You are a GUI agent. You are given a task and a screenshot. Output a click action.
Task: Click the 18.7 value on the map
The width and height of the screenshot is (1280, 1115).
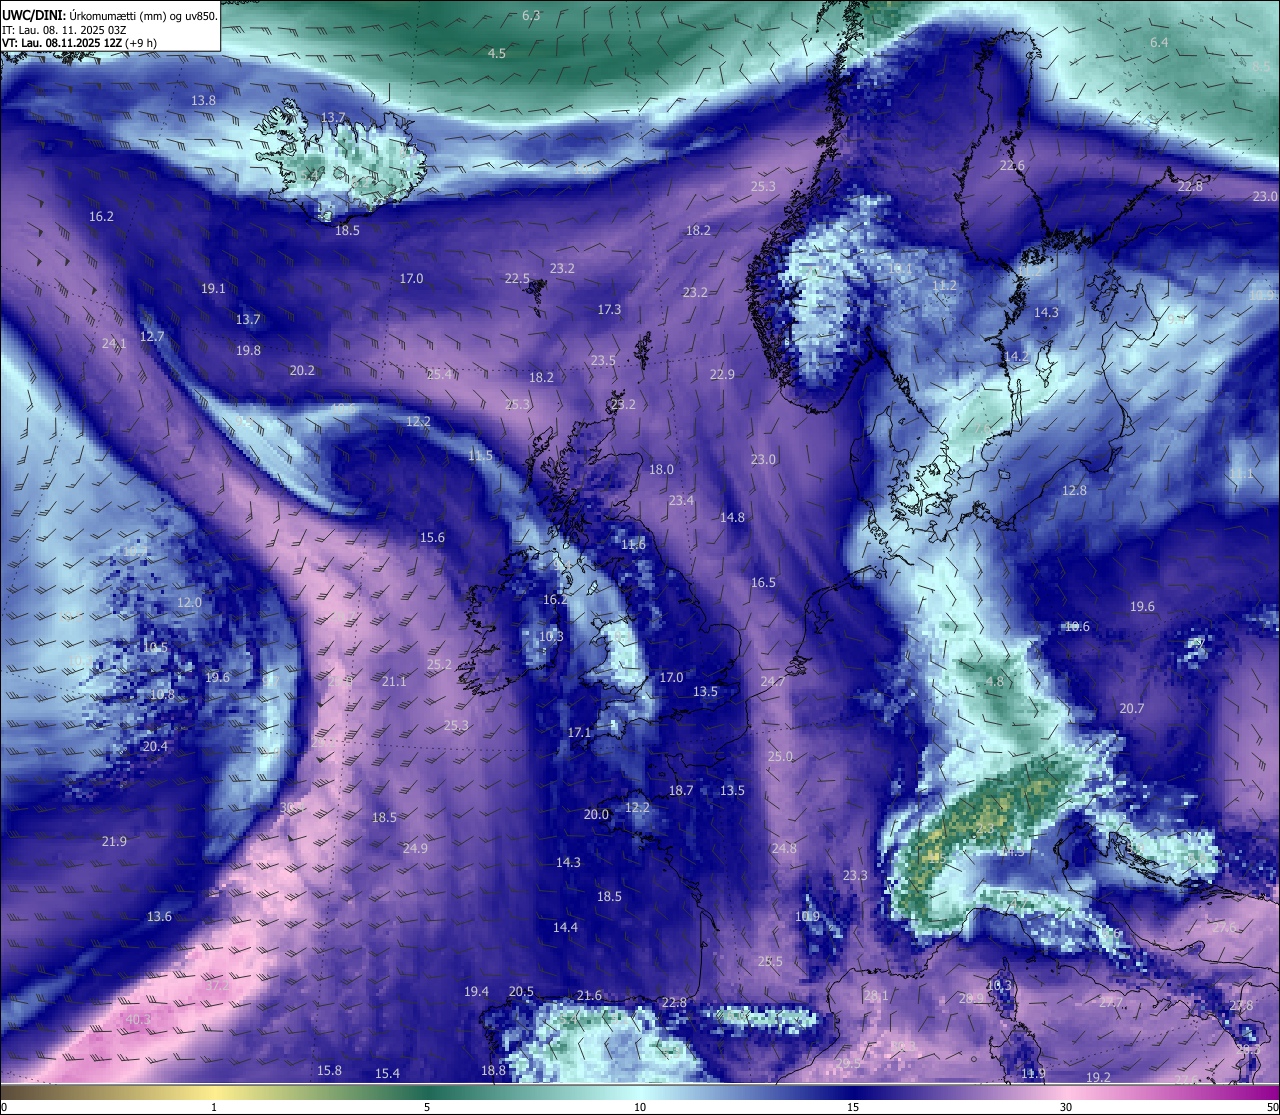pyautogui.click(x=681, y=790)
